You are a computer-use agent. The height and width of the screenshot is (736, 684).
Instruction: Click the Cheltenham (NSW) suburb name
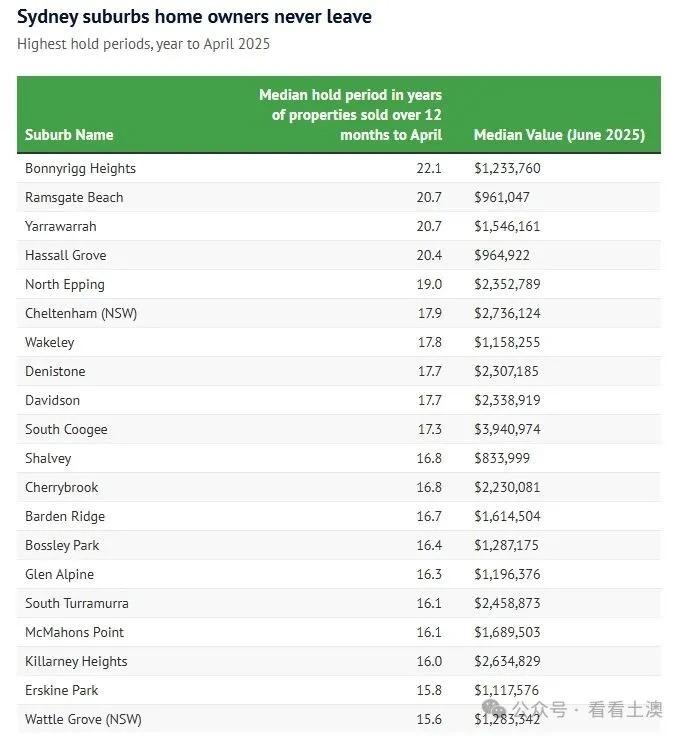point(81,313)
